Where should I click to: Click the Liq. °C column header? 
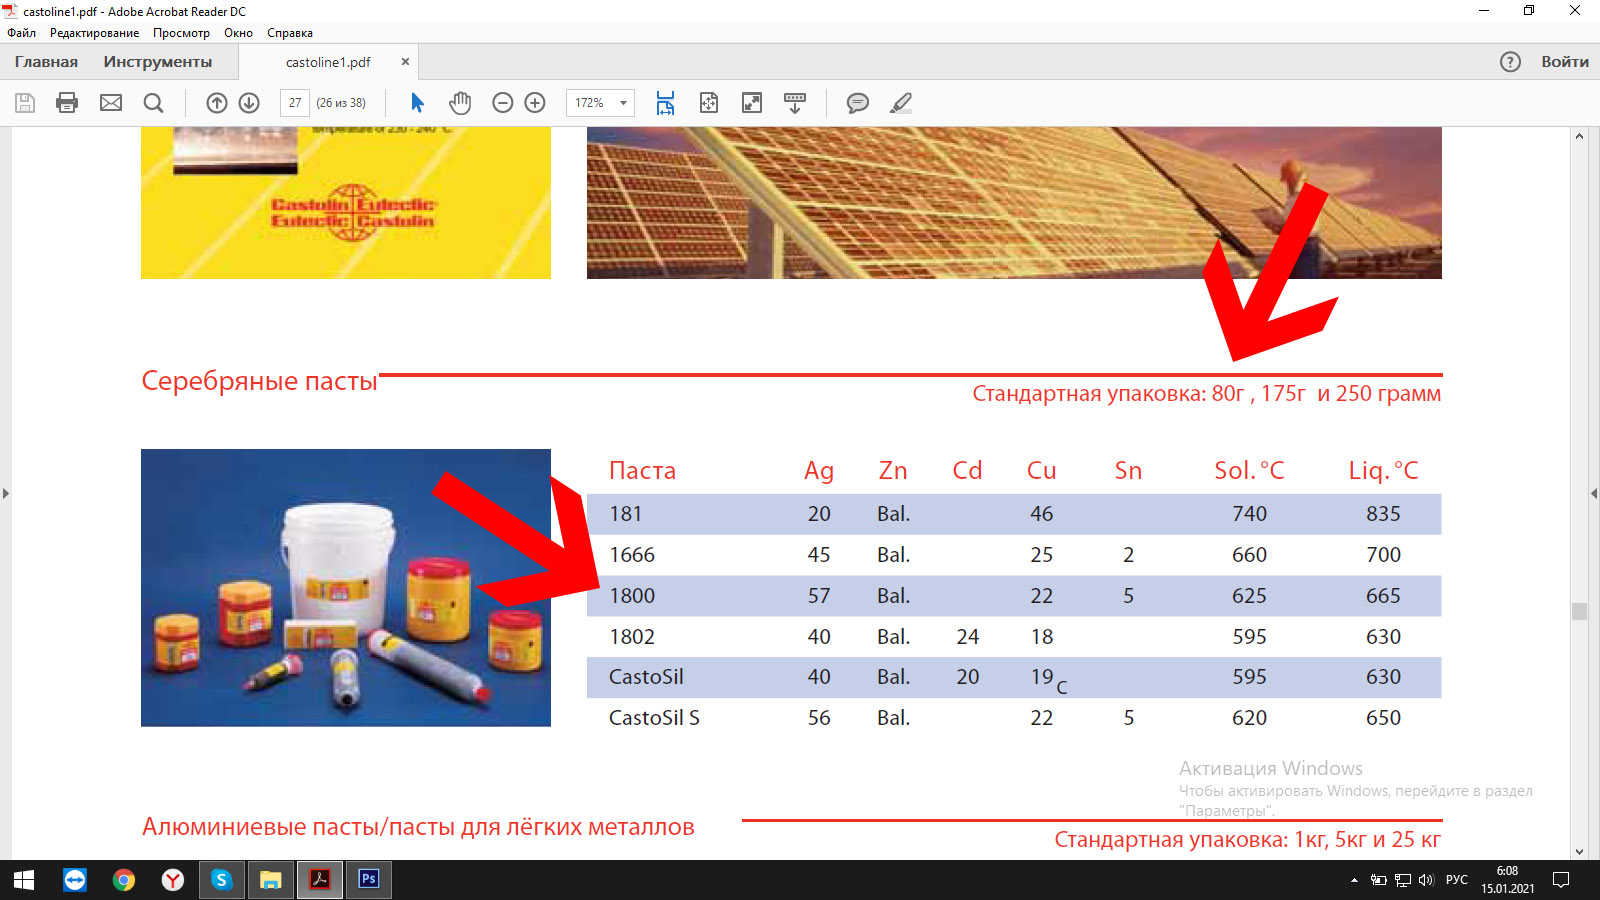[x=1383, y=471]
